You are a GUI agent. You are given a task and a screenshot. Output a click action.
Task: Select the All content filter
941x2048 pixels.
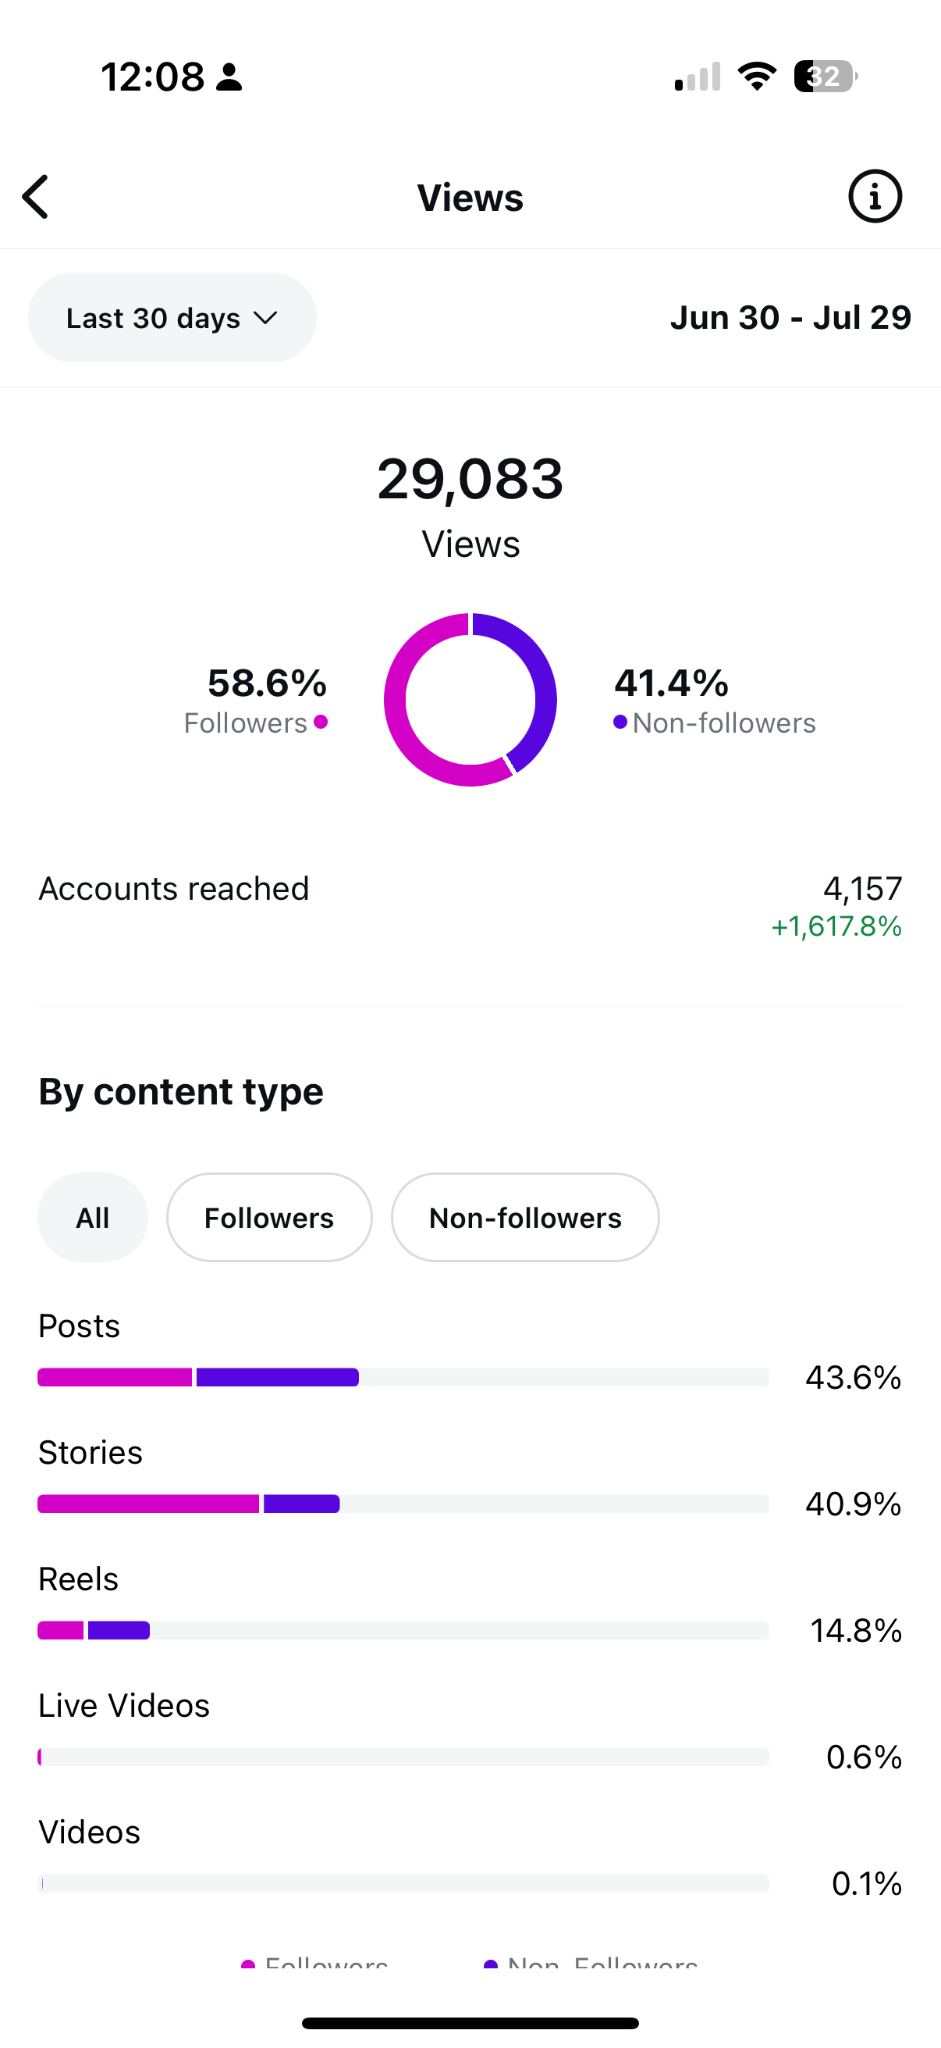tap(93, 1218)
